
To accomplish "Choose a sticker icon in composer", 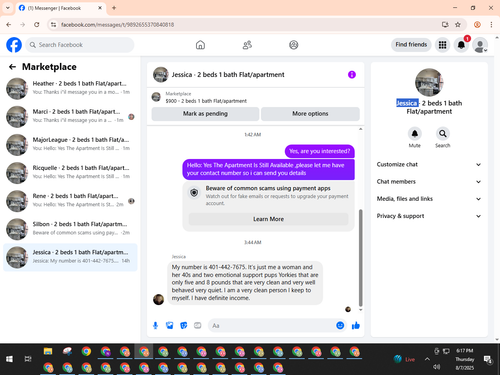I will pyautogui.click(x=184, y=326).
